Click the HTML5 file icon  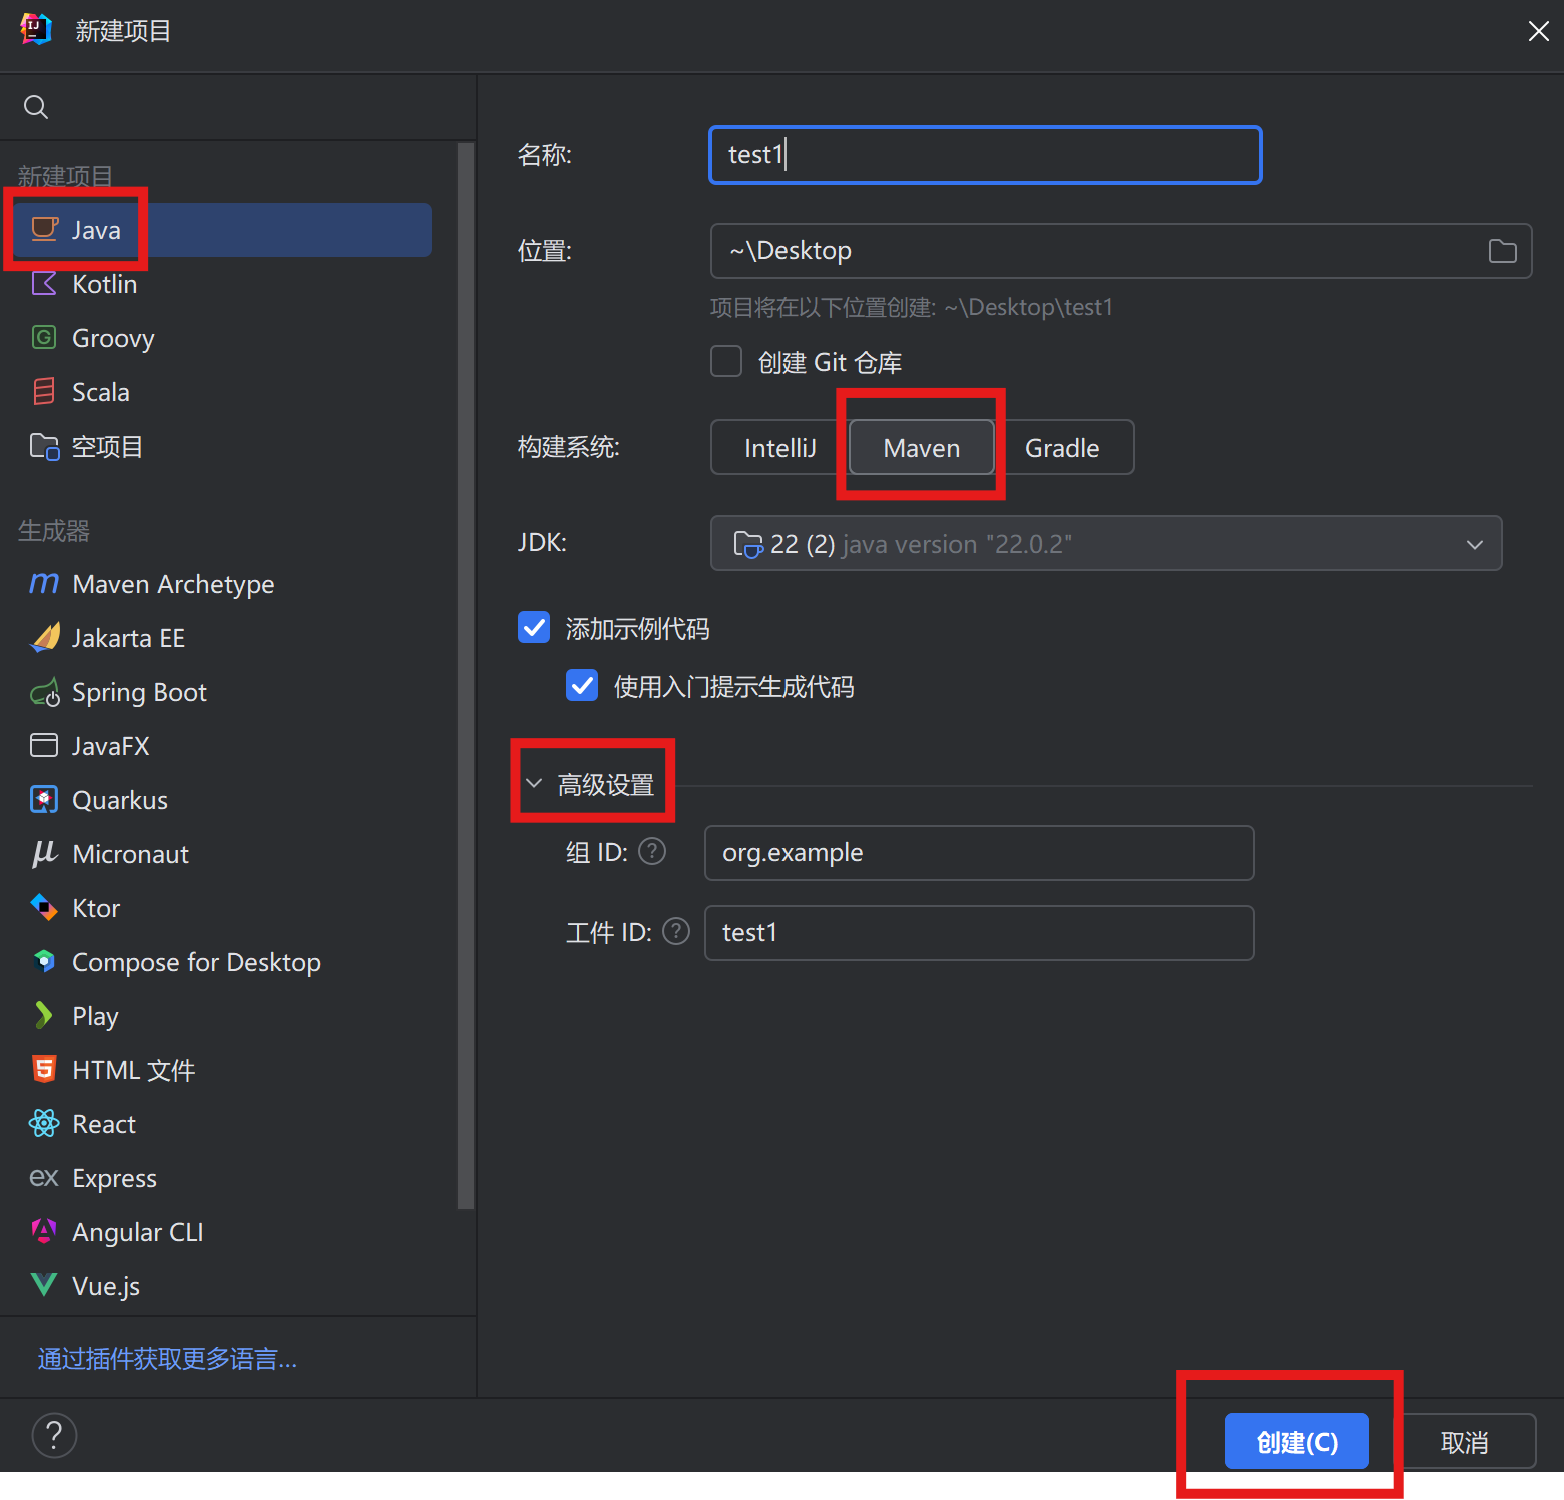pos(44,1069)
